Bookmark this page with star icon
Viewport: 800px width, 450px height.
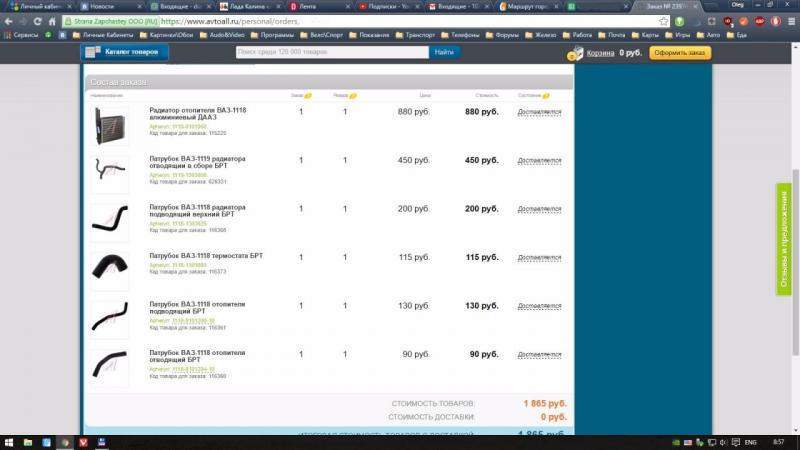pyautogui.click(x=663, y=21)
